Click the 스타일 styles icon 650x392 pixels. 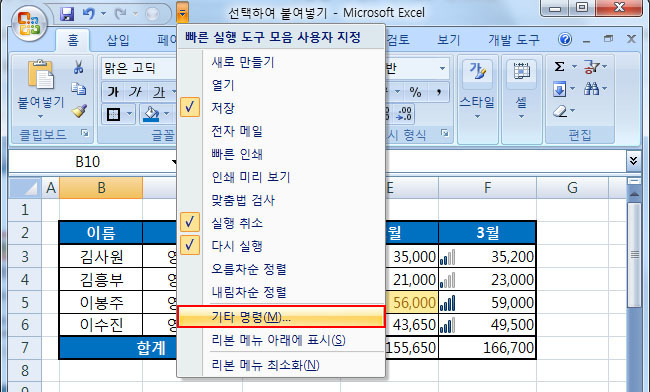pos(477,71)
